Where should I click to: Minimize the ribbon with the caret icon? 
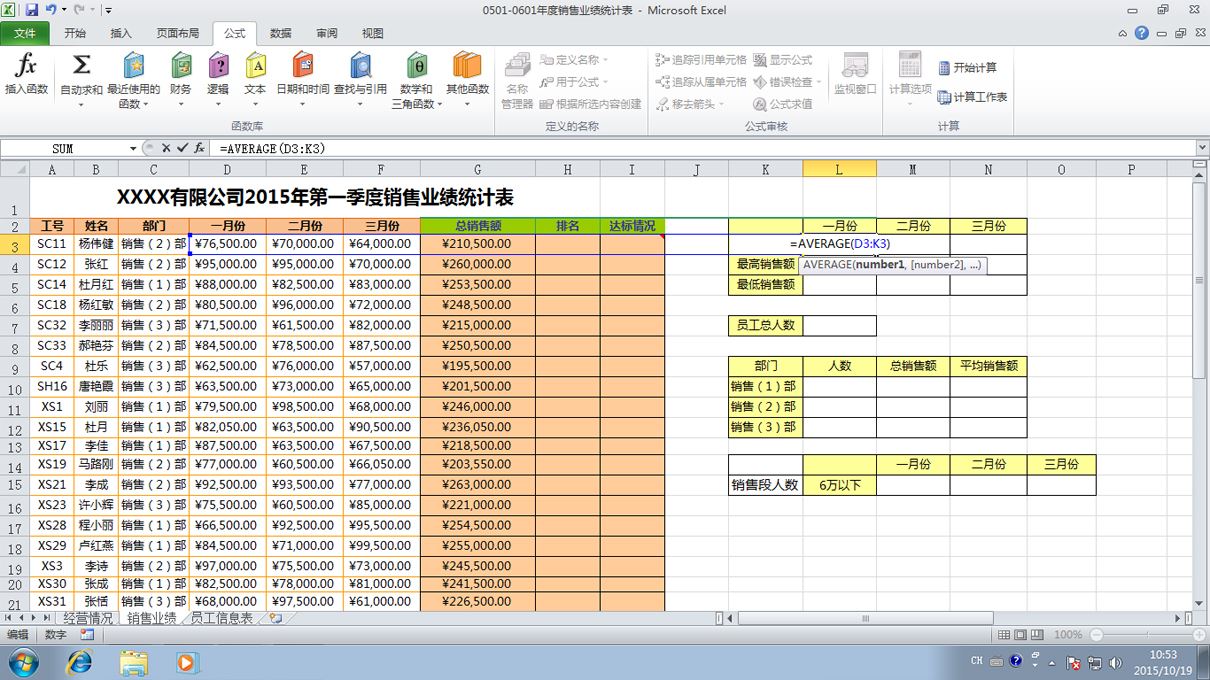[x=1123, y=32]
